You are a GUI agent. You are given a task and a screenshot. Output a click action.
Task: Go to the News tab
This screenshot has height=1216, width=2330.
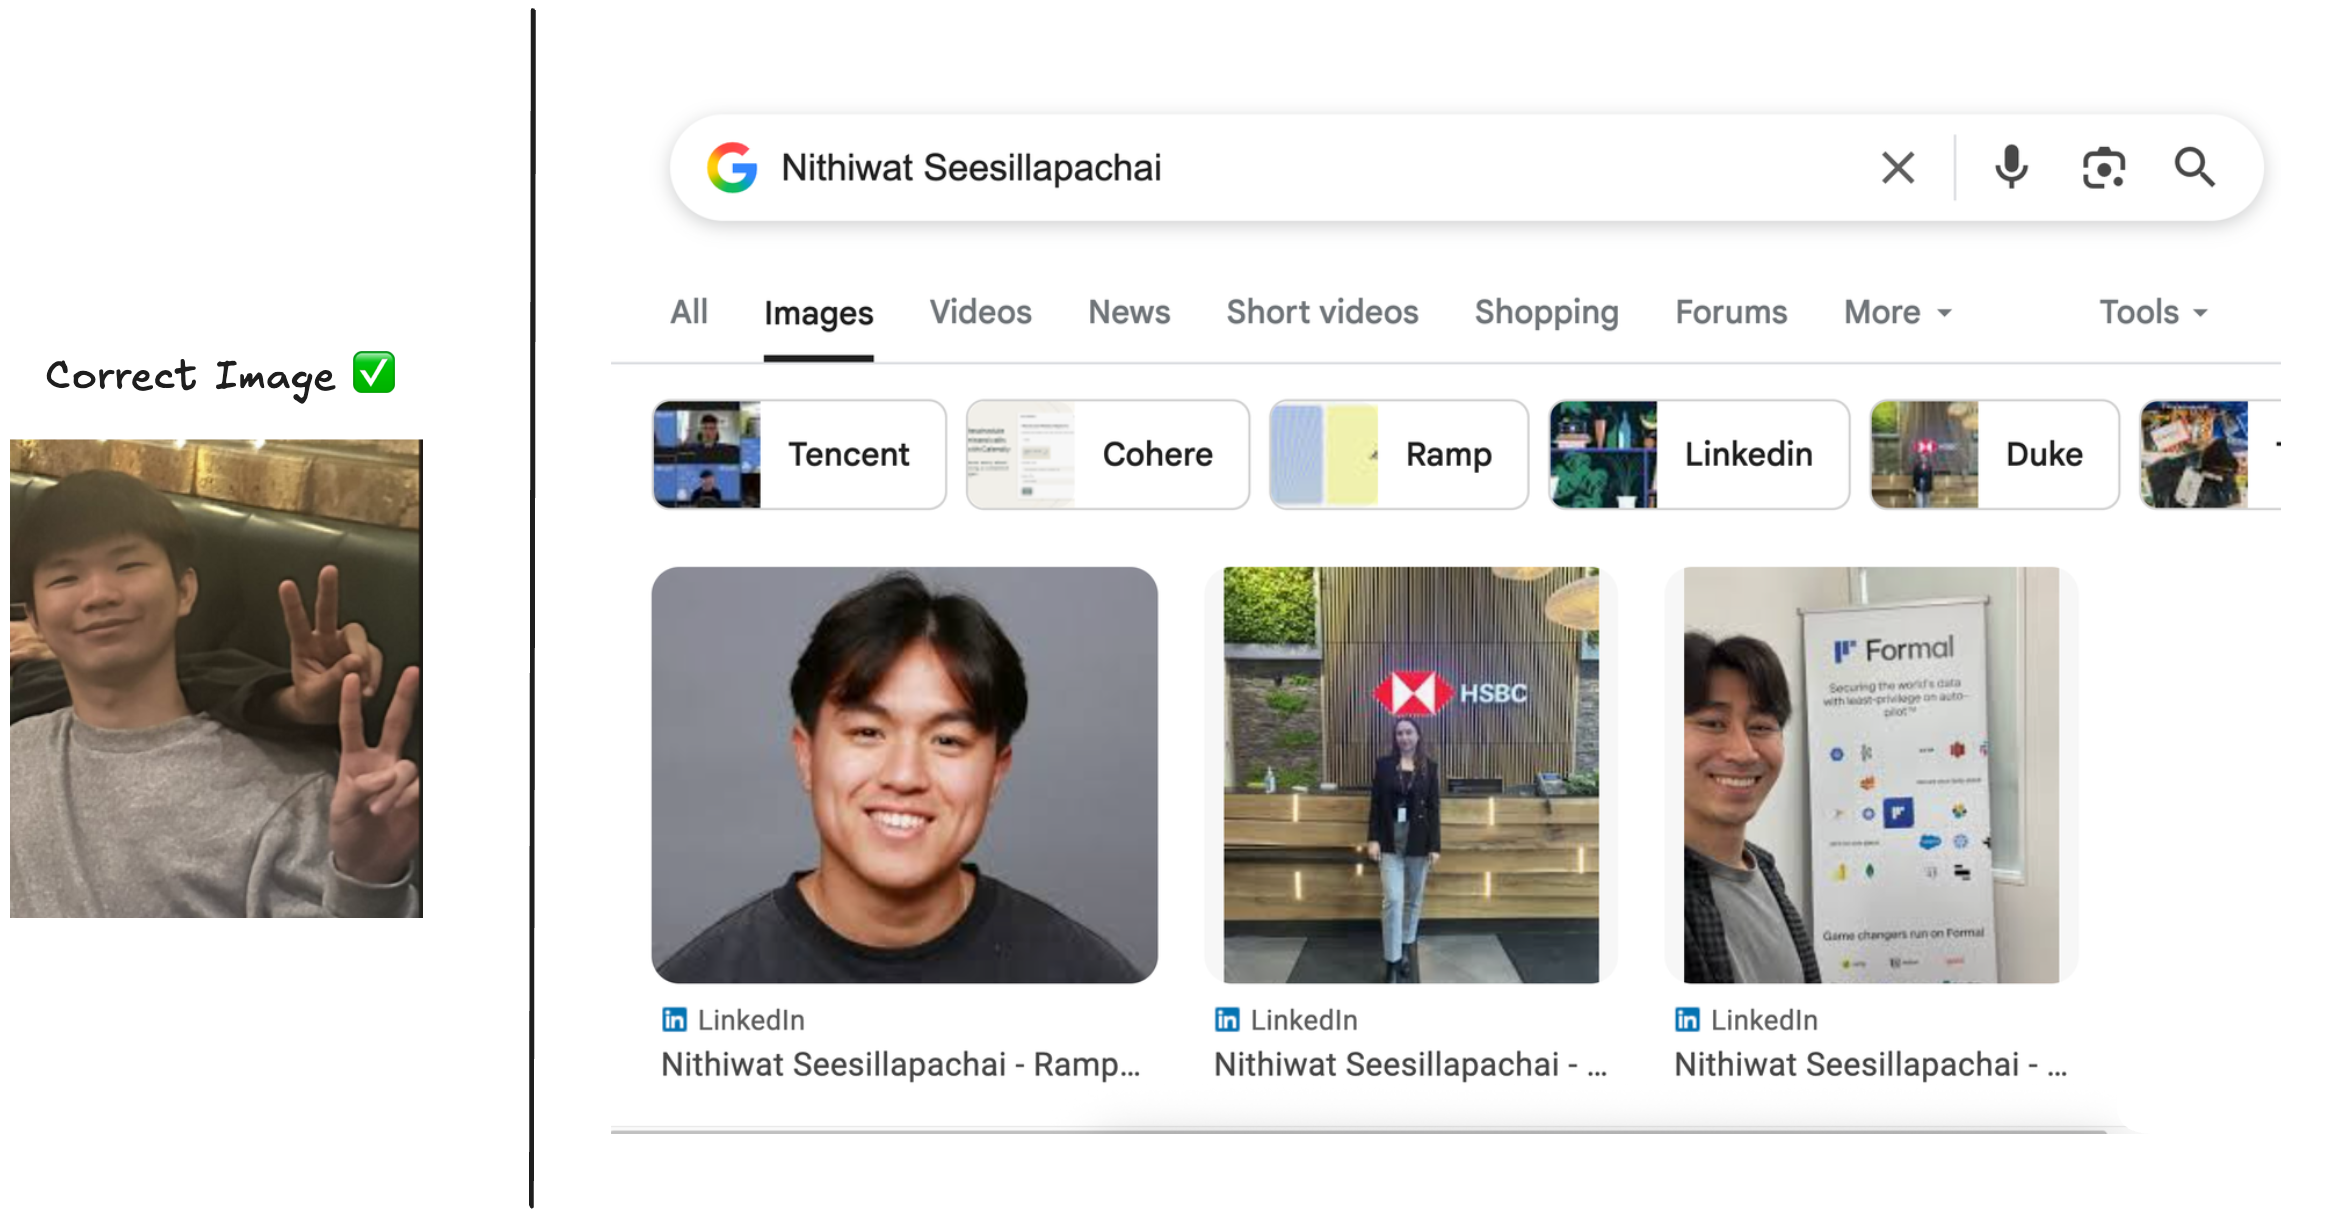[x=1129, y=312]
